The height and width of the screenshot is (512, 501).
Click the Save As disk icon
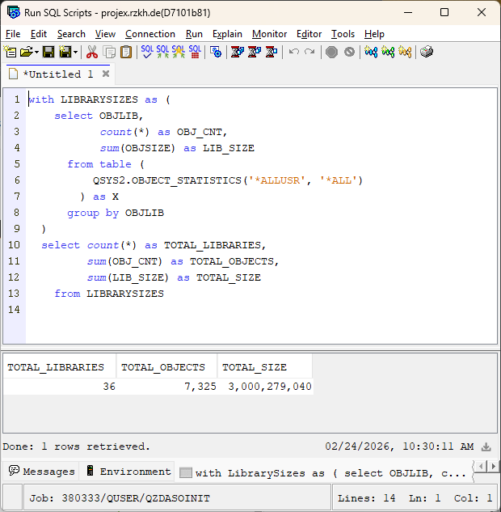point(65,52)
